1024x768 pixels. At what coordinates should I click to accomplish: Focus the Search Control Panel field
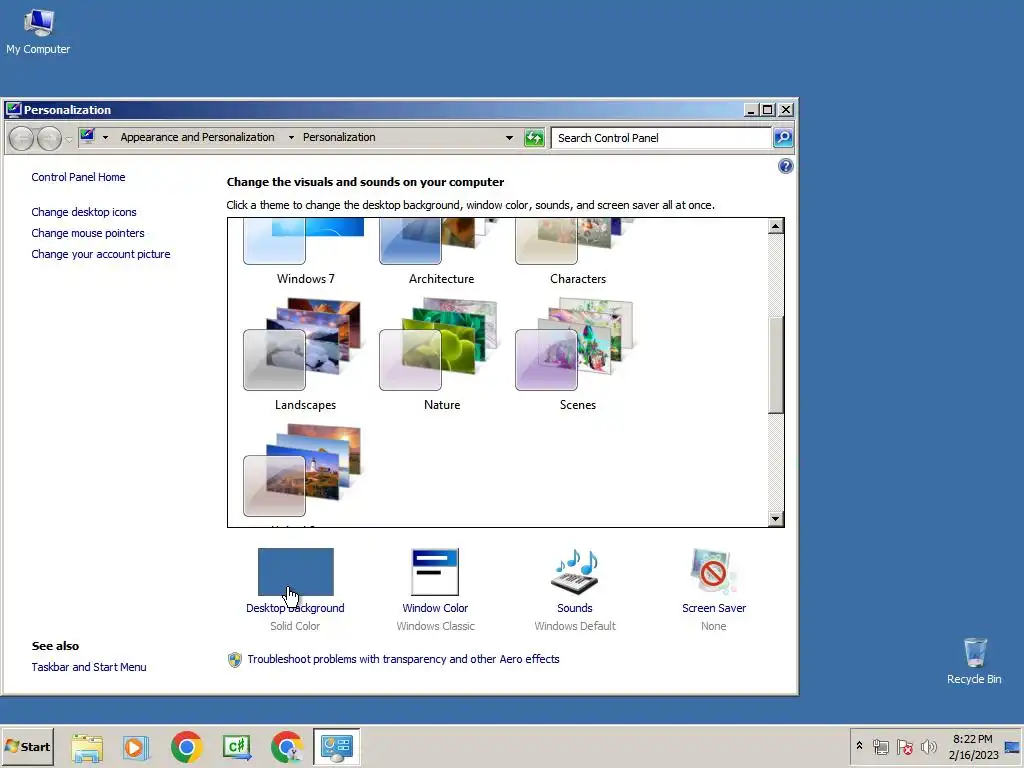[x=661, y=138]
